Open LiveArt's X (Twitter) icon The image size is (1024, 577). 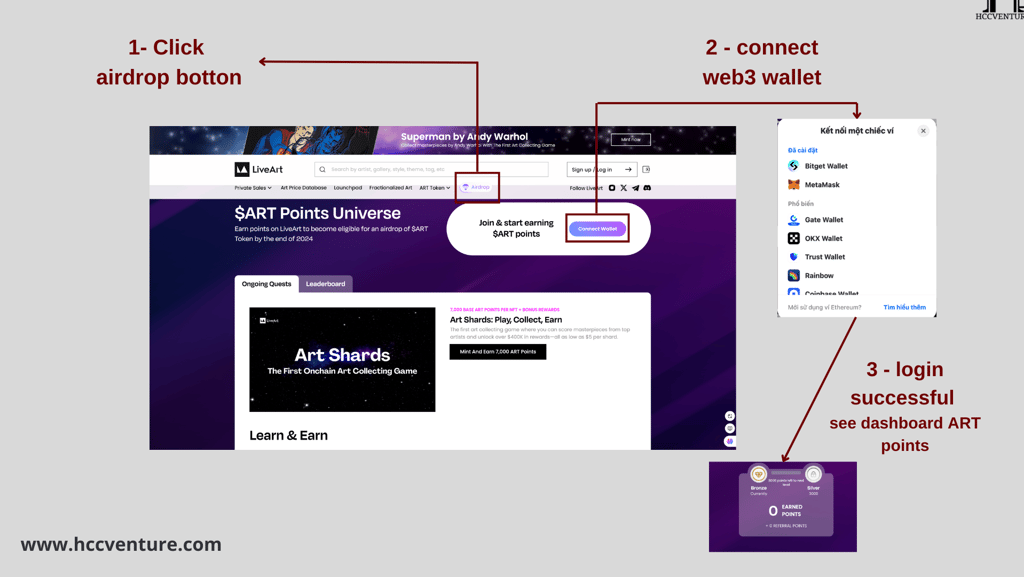tap(624, 188)
